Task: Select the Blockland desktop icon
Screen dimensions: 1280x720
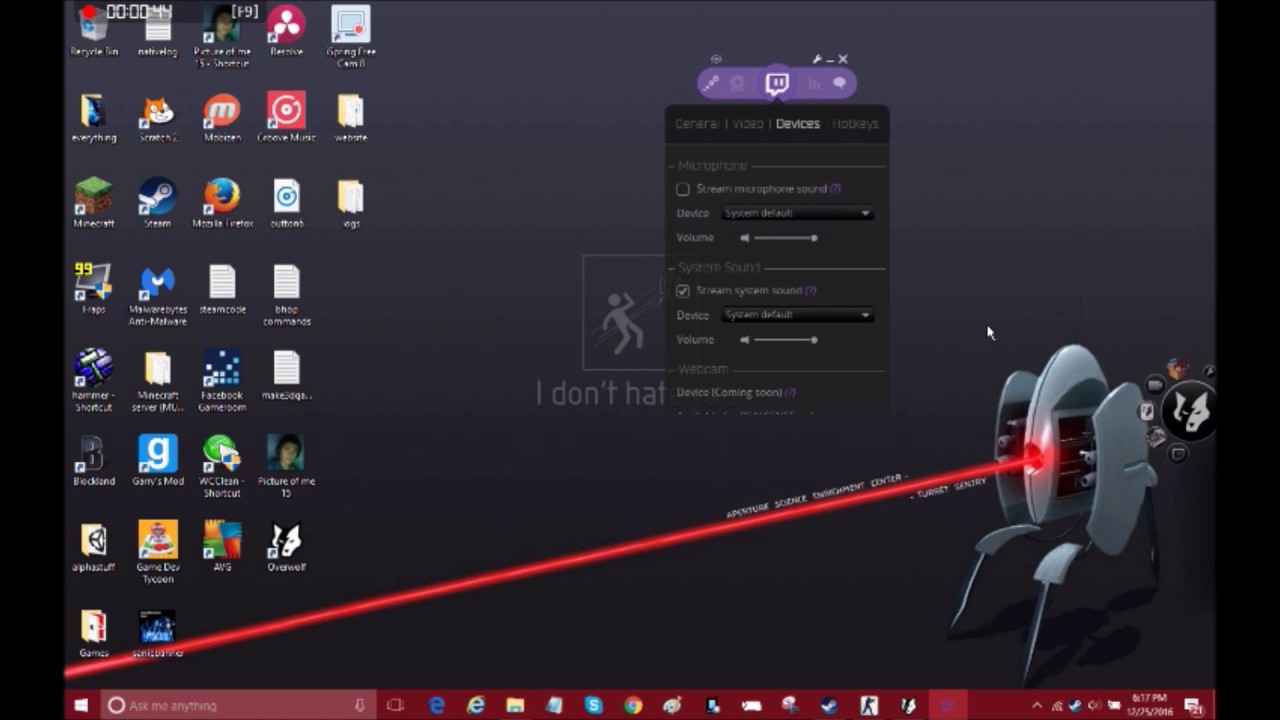Action: pos(94,461)
